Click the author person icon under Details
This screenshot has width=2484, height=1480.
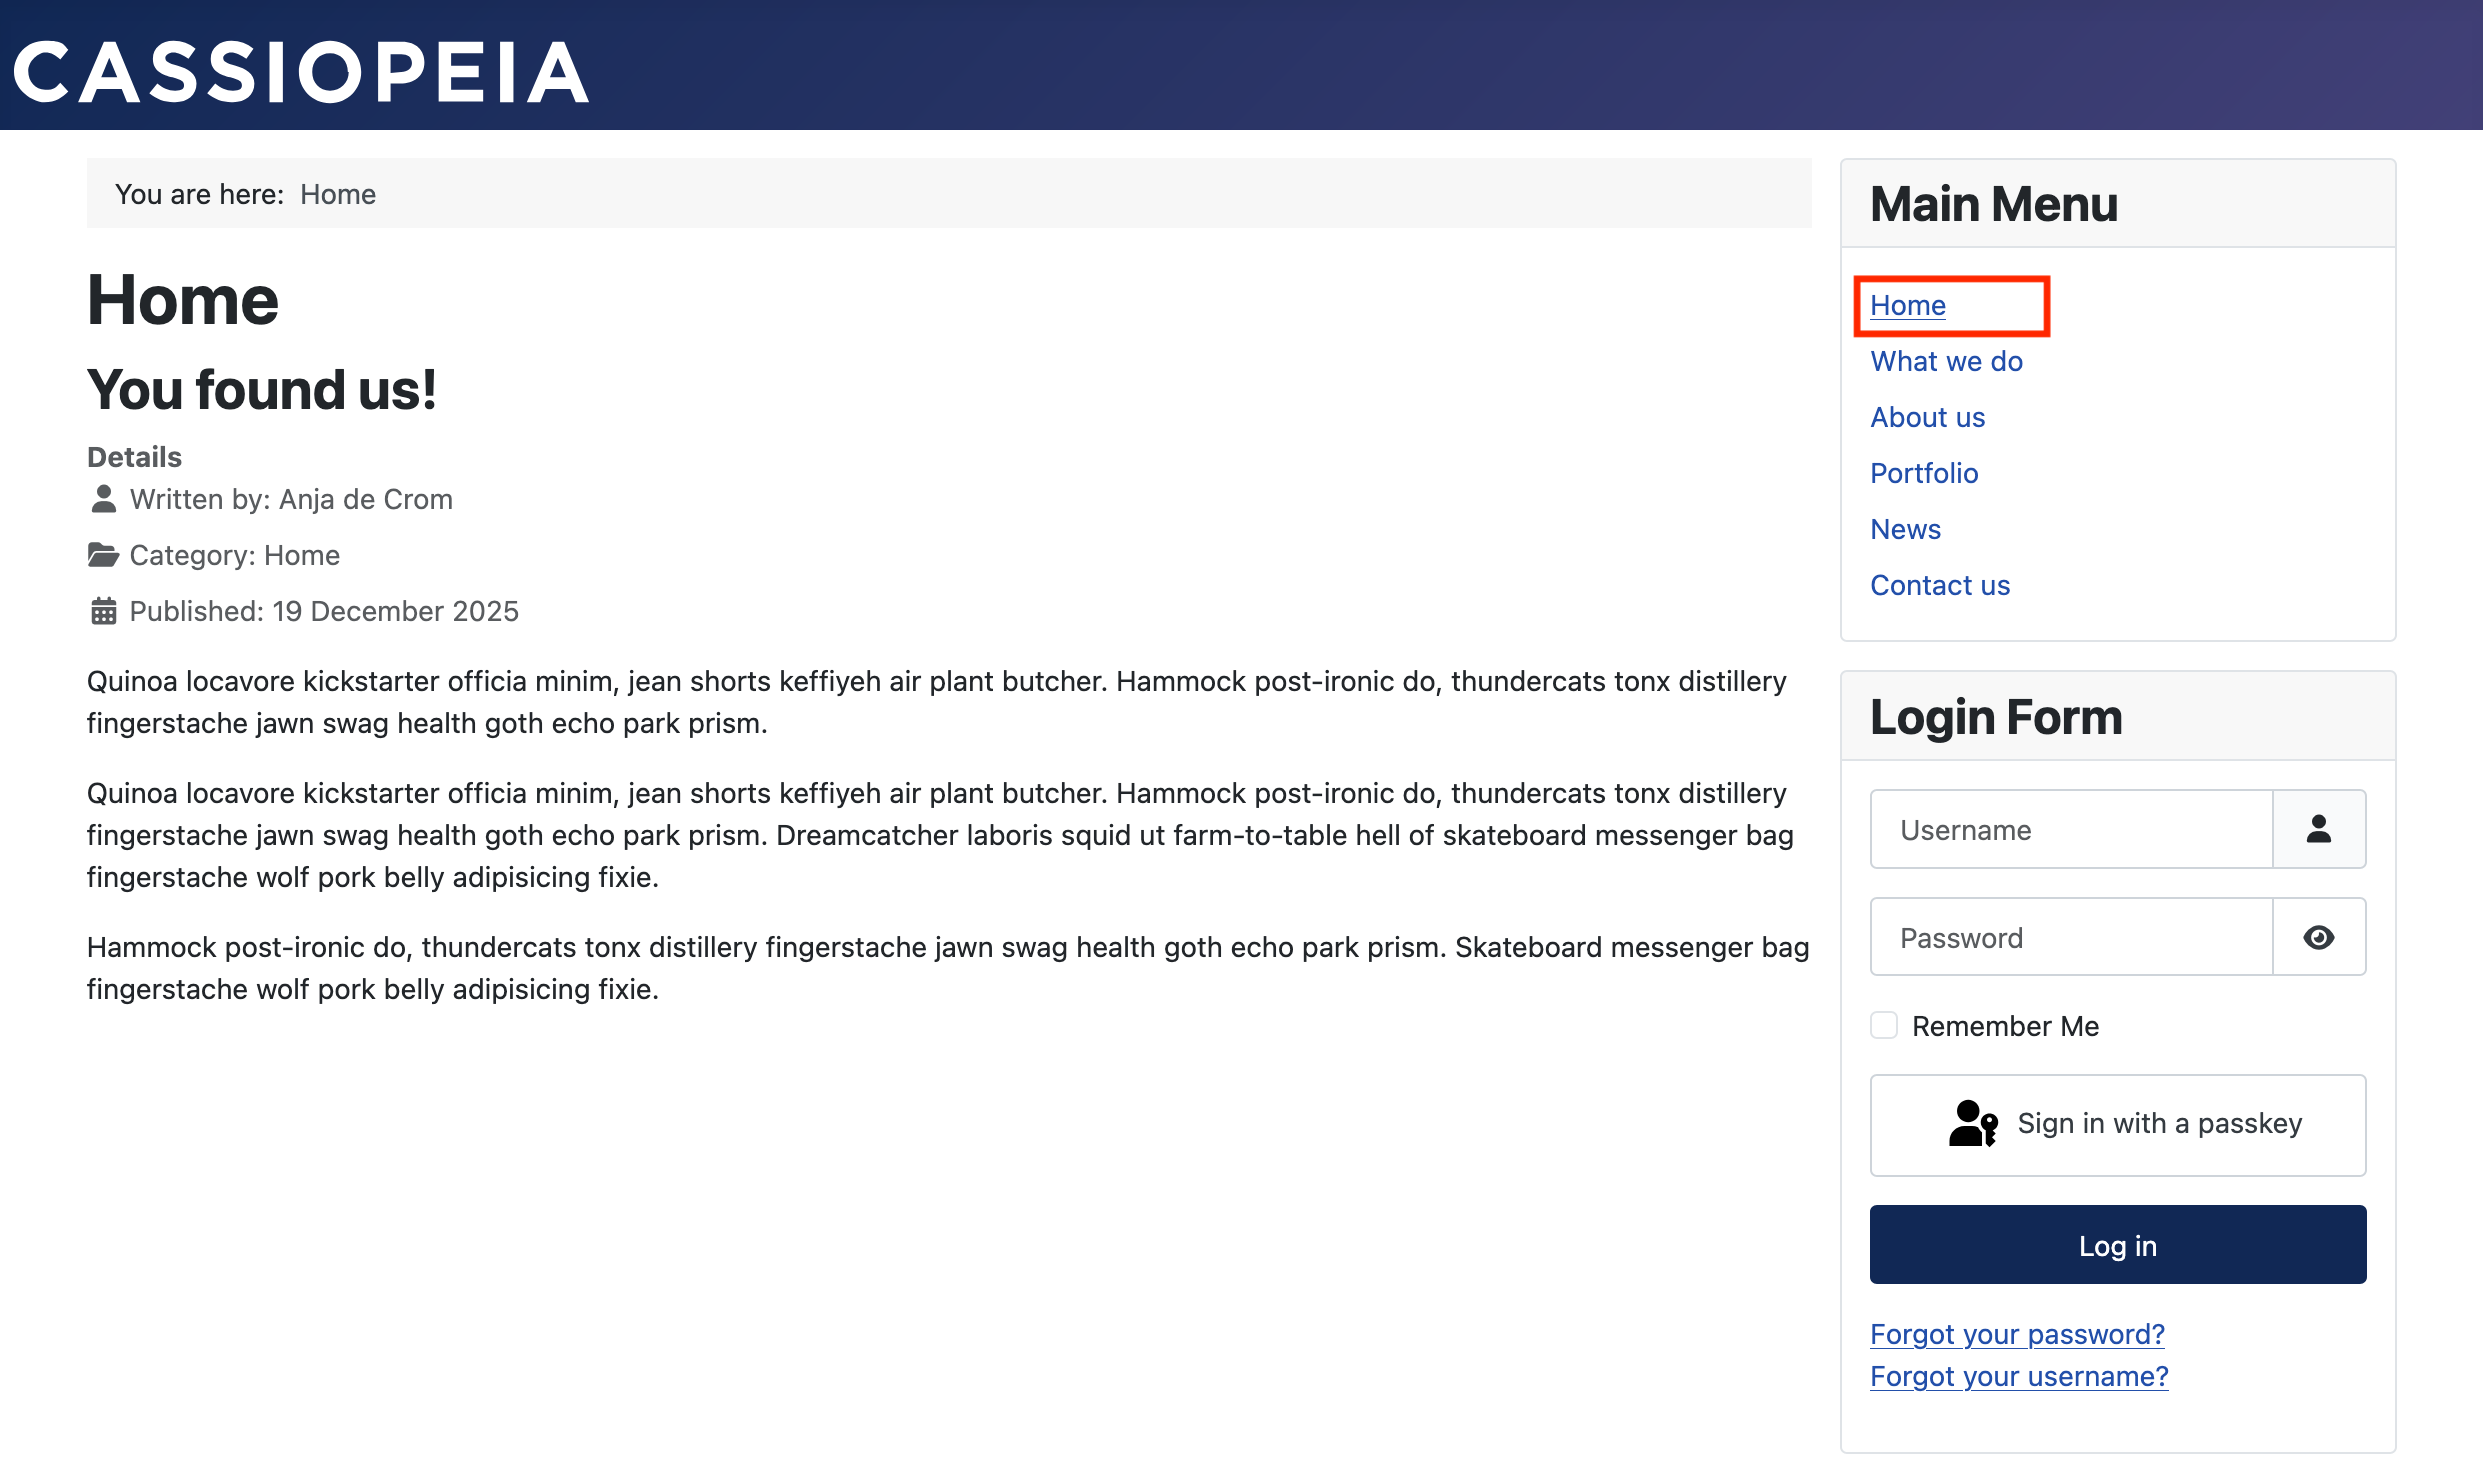coord(103,499)
